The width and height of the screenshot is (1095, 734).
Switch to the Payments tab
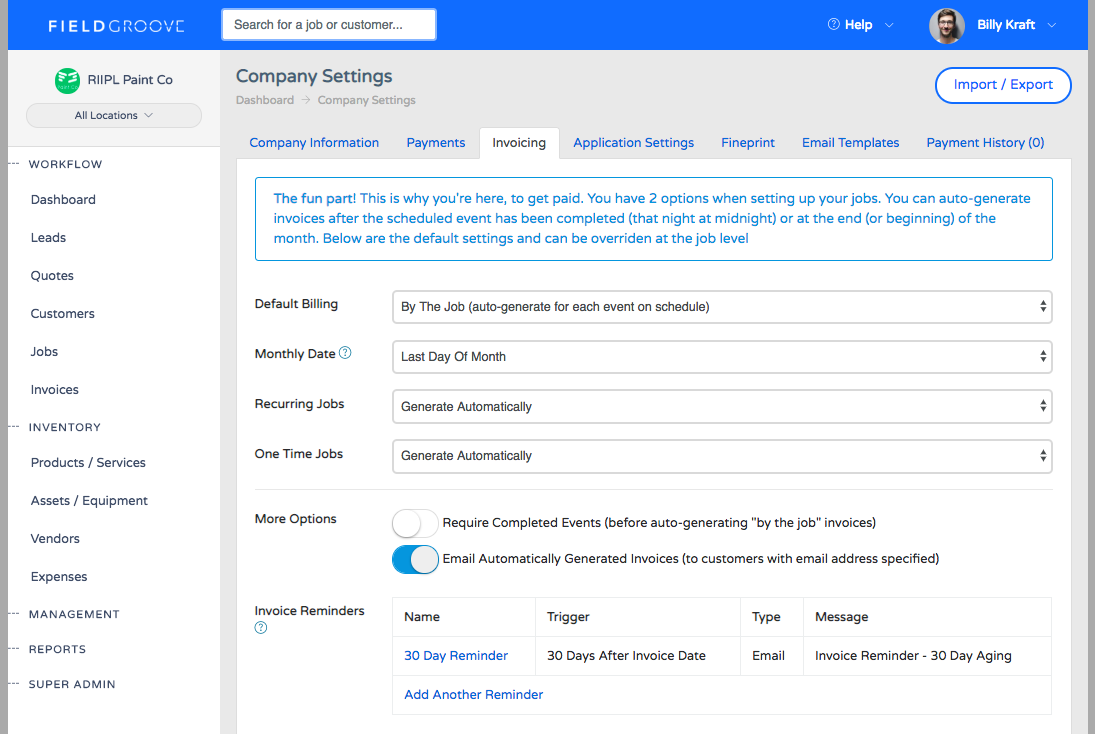pos(436,142)
